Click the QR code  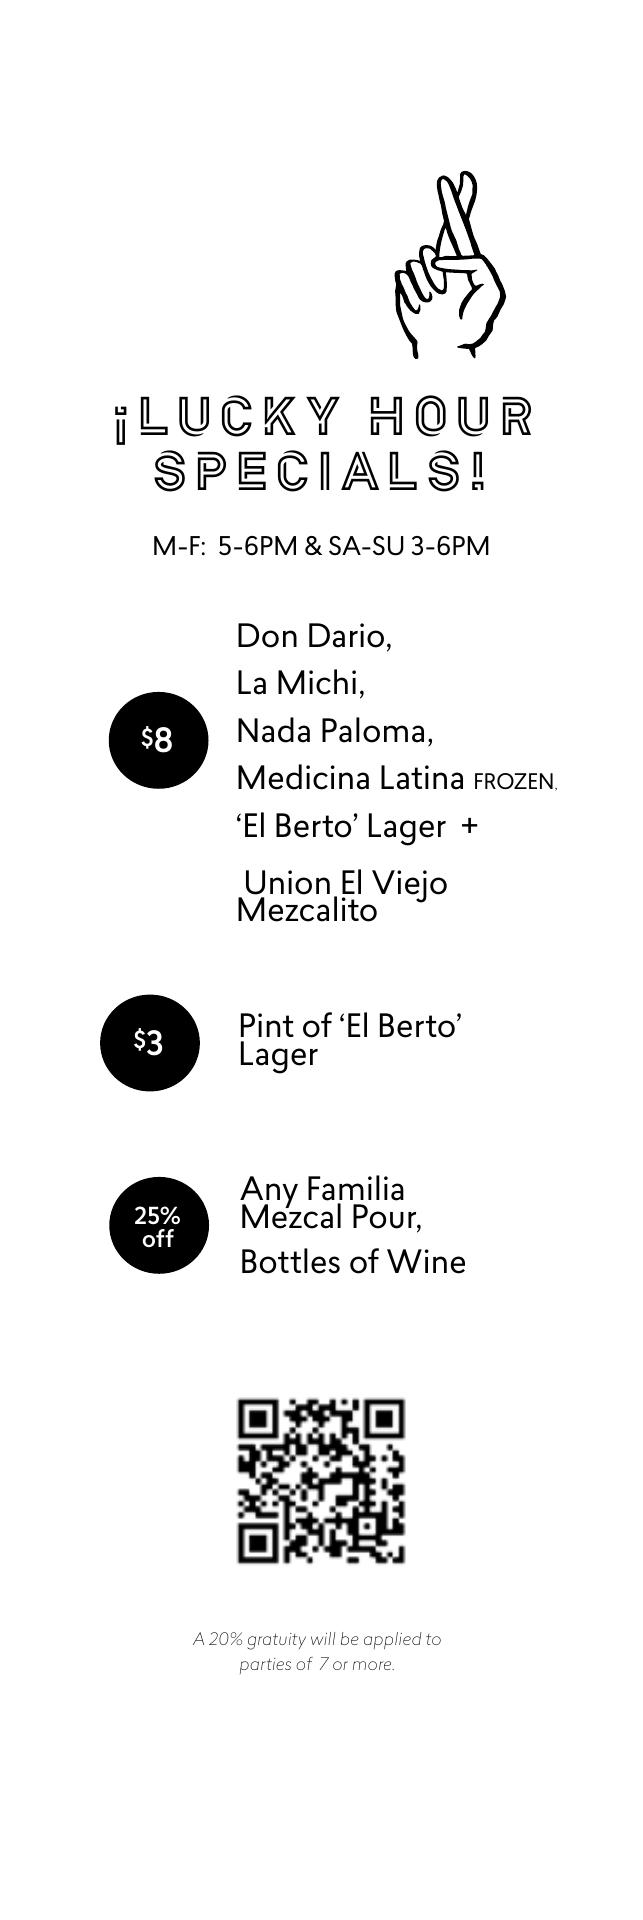point(321,1480)
